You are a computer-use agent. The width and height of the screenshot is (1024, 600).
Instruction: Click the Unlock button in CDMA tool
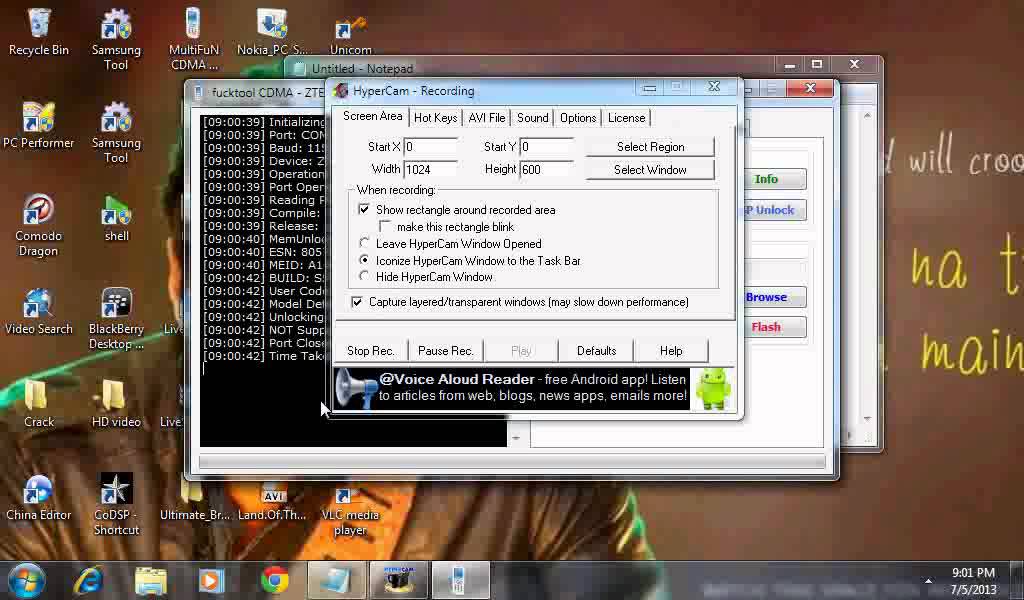tap(775, 210)
